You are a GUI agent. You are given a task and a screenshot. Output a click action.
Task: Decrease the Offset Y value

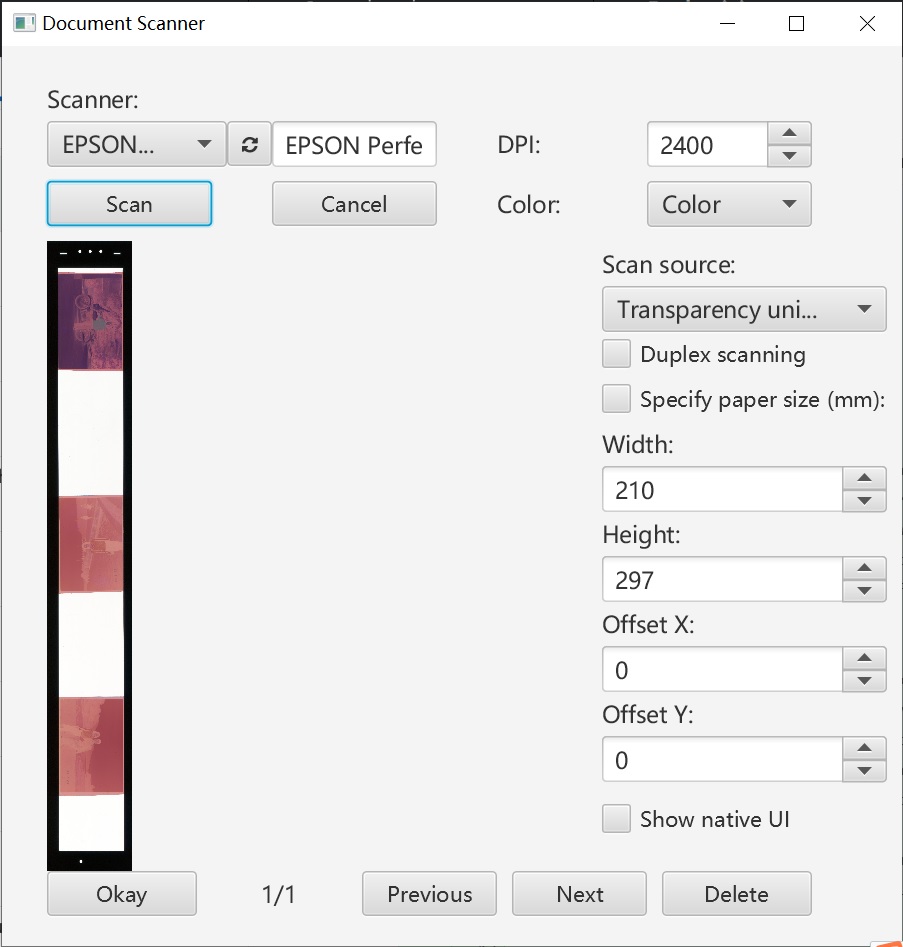[864, 770]
